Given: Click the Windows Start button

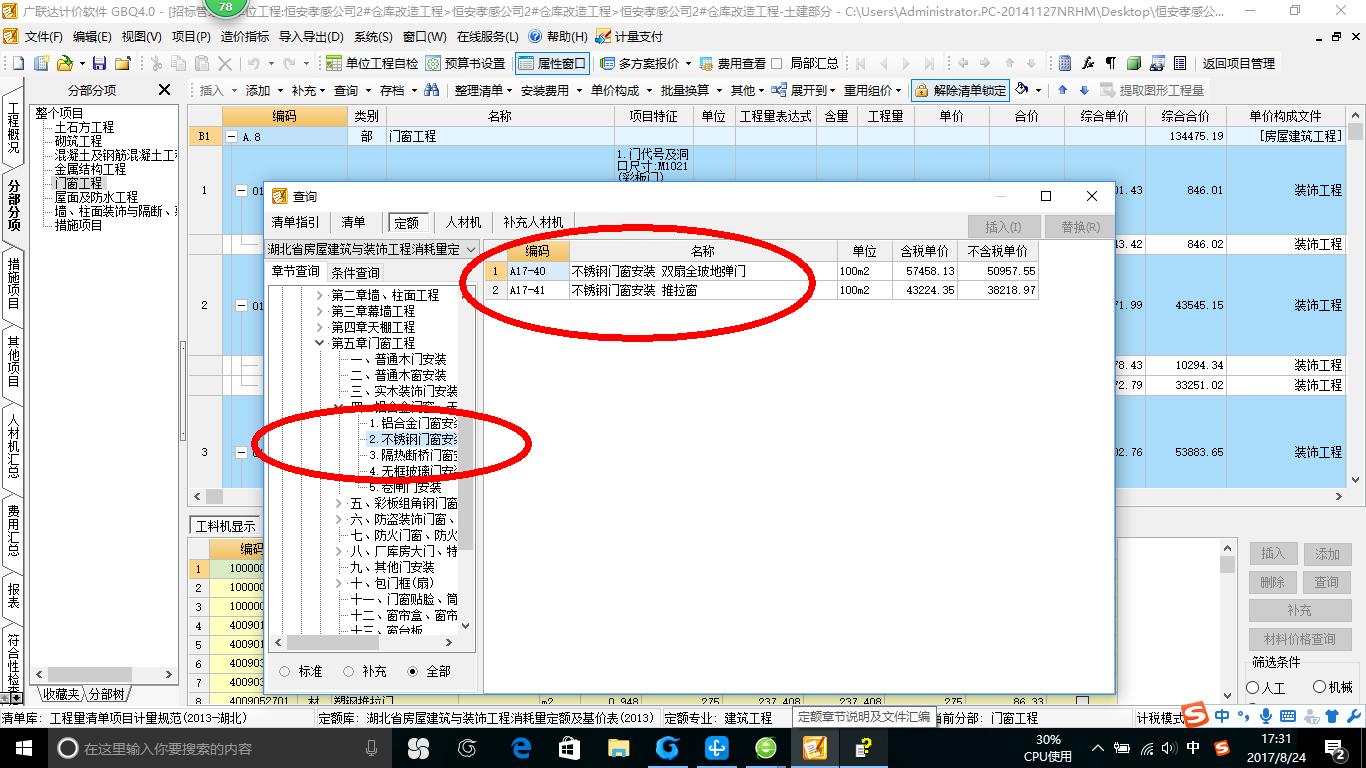Looking at the screenshot, I should pyautogui.click(x=23, y=748).
